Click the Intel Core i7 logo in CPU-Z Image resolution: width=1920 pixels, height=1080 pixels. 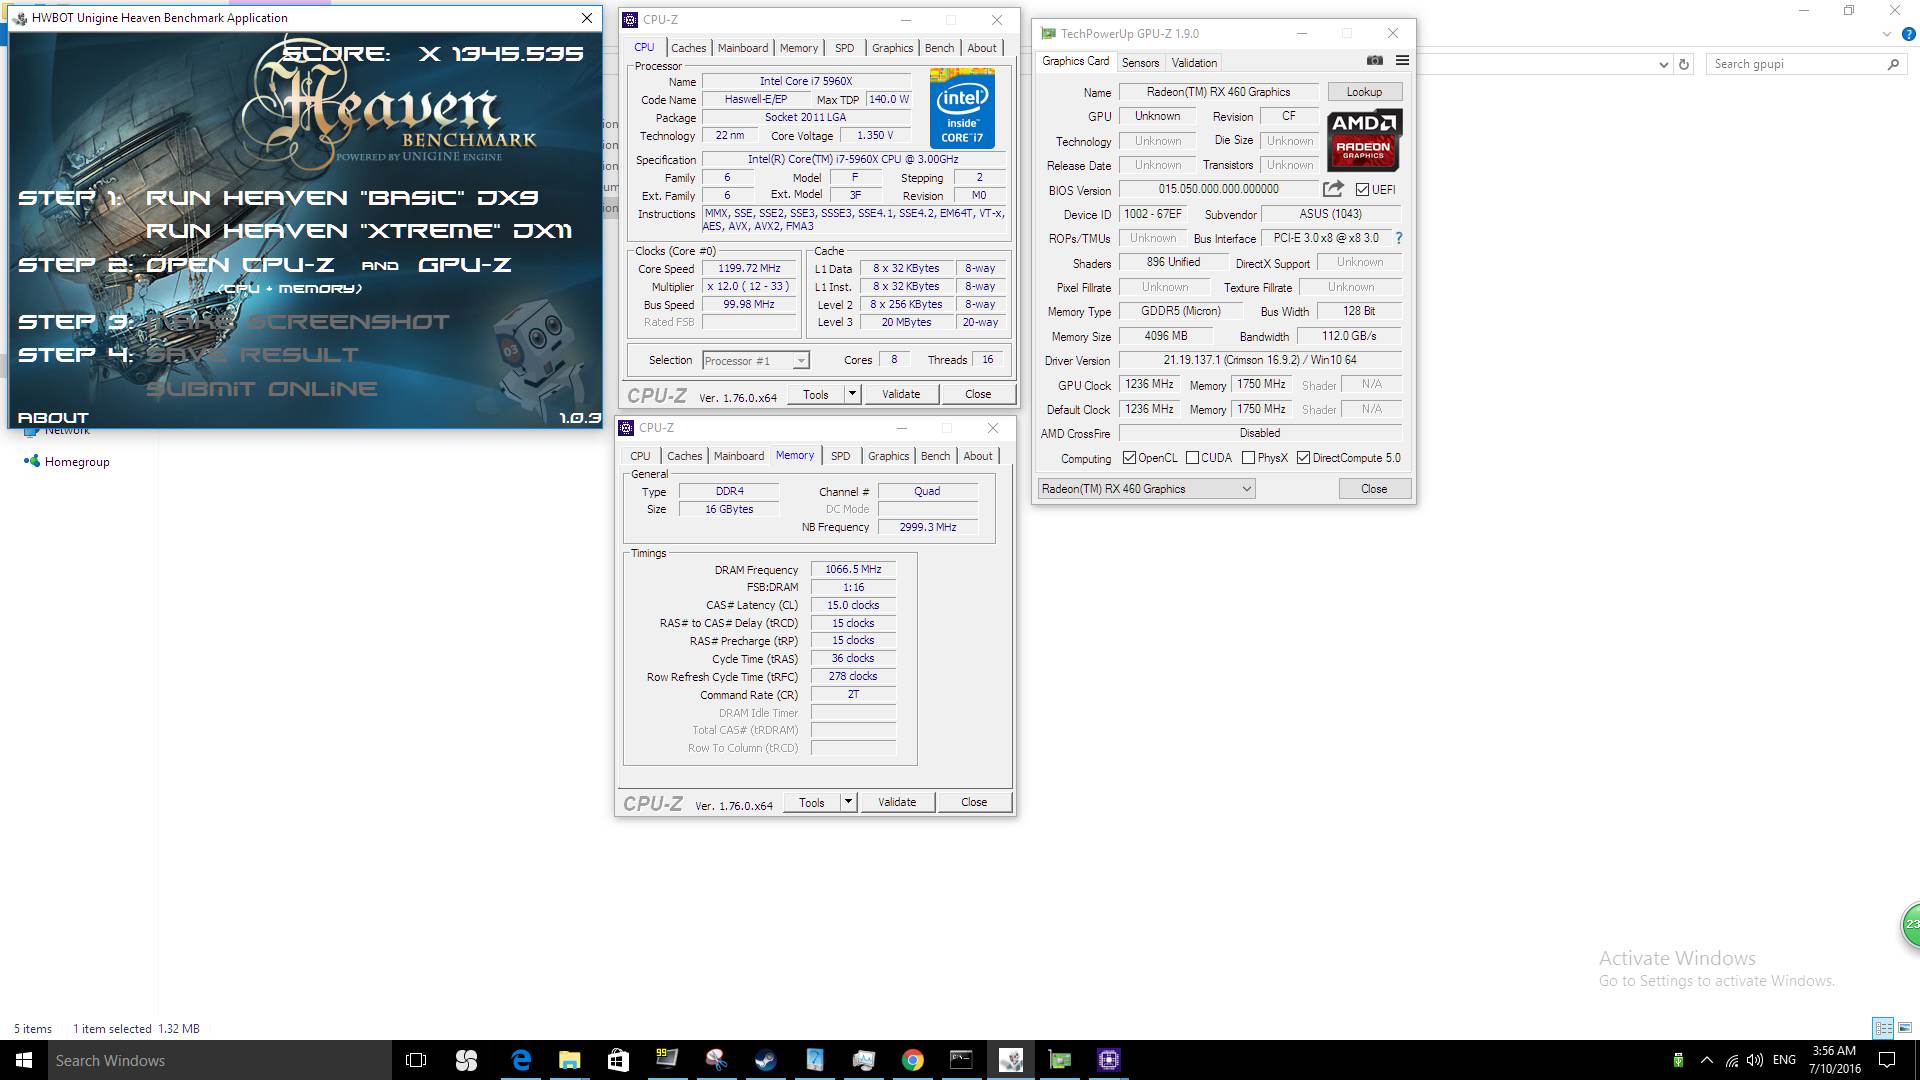coord(961,108)
